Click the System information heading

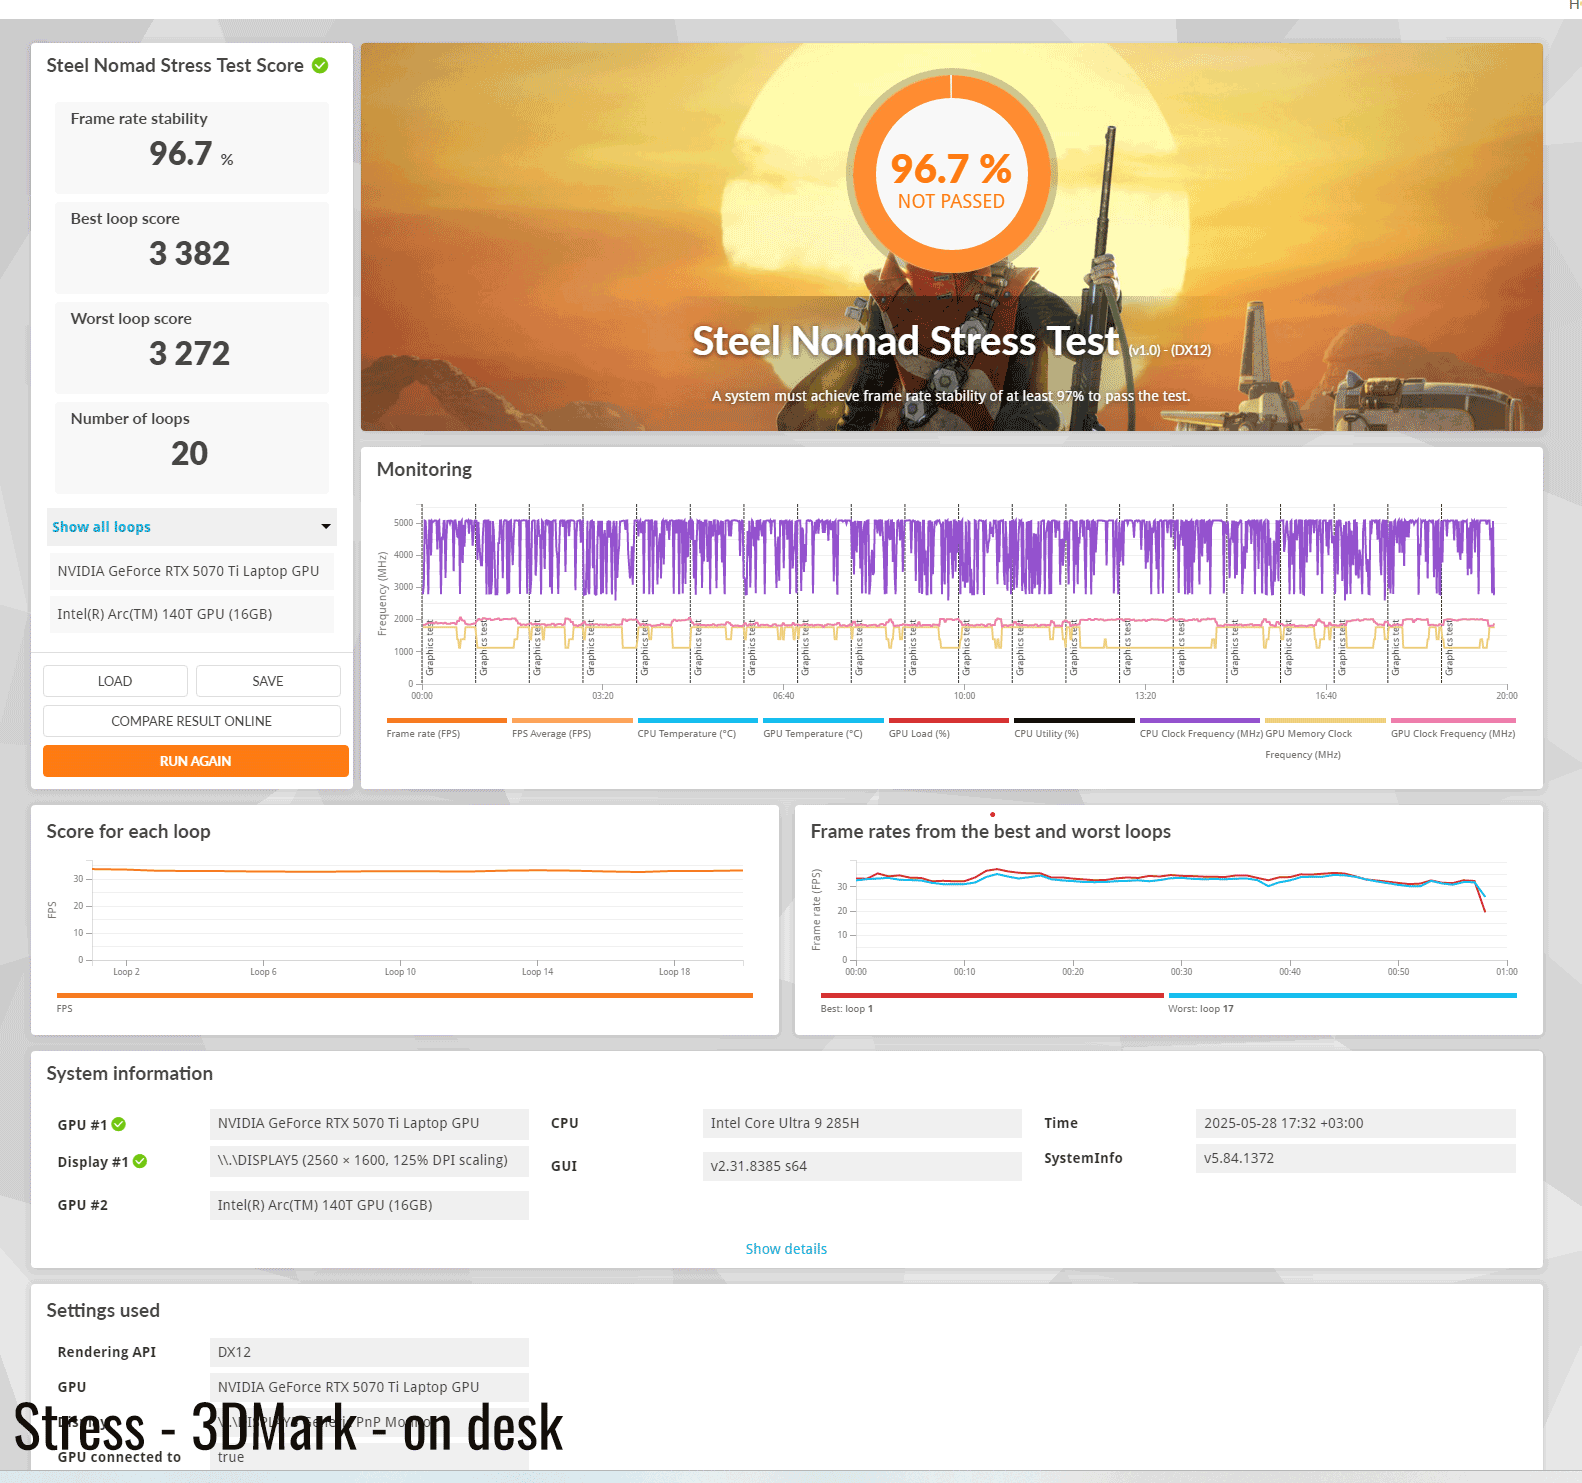[x=130, y=1073]
